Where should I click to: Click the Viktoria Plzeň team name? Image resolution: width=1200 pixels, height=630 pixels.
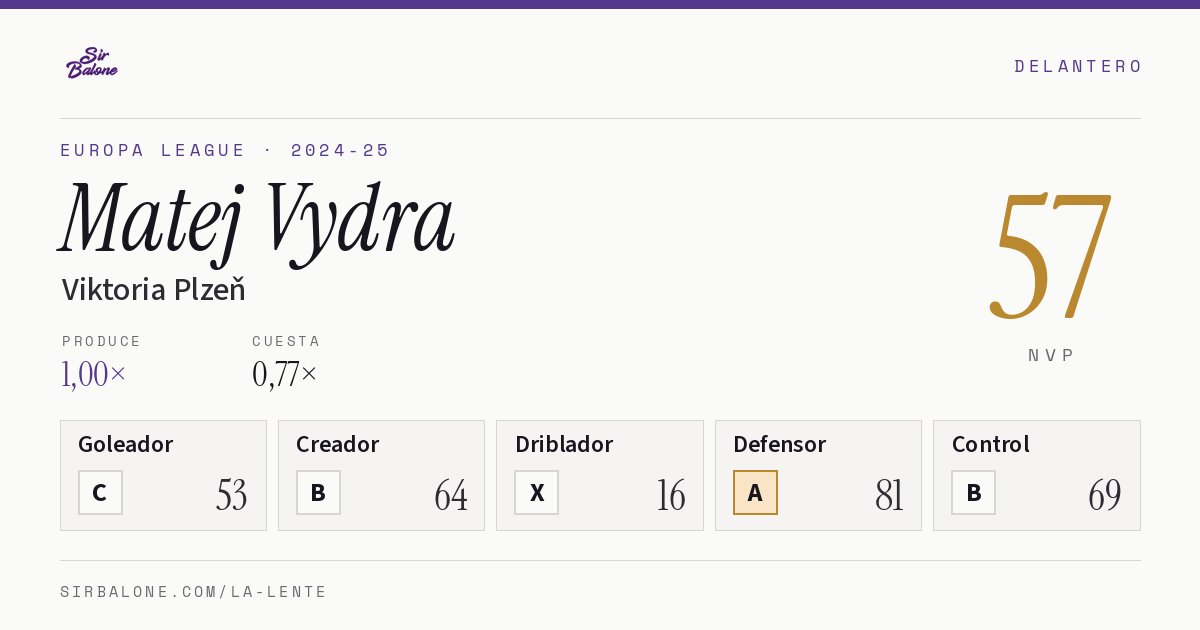tap(153, 290)
